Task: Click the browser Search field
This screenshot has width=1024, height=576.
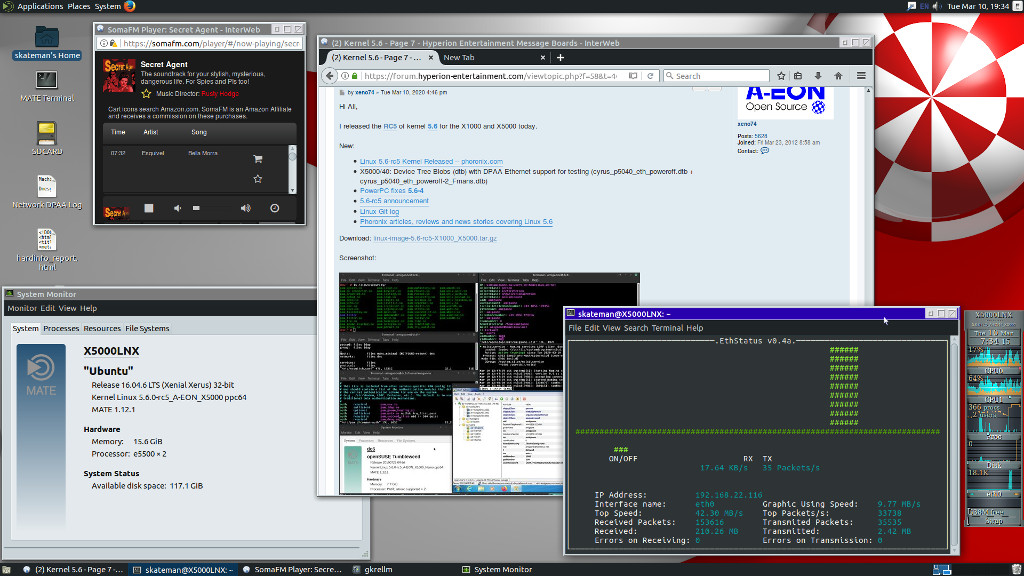Action: pyautogui.click(x=716, y=76)
